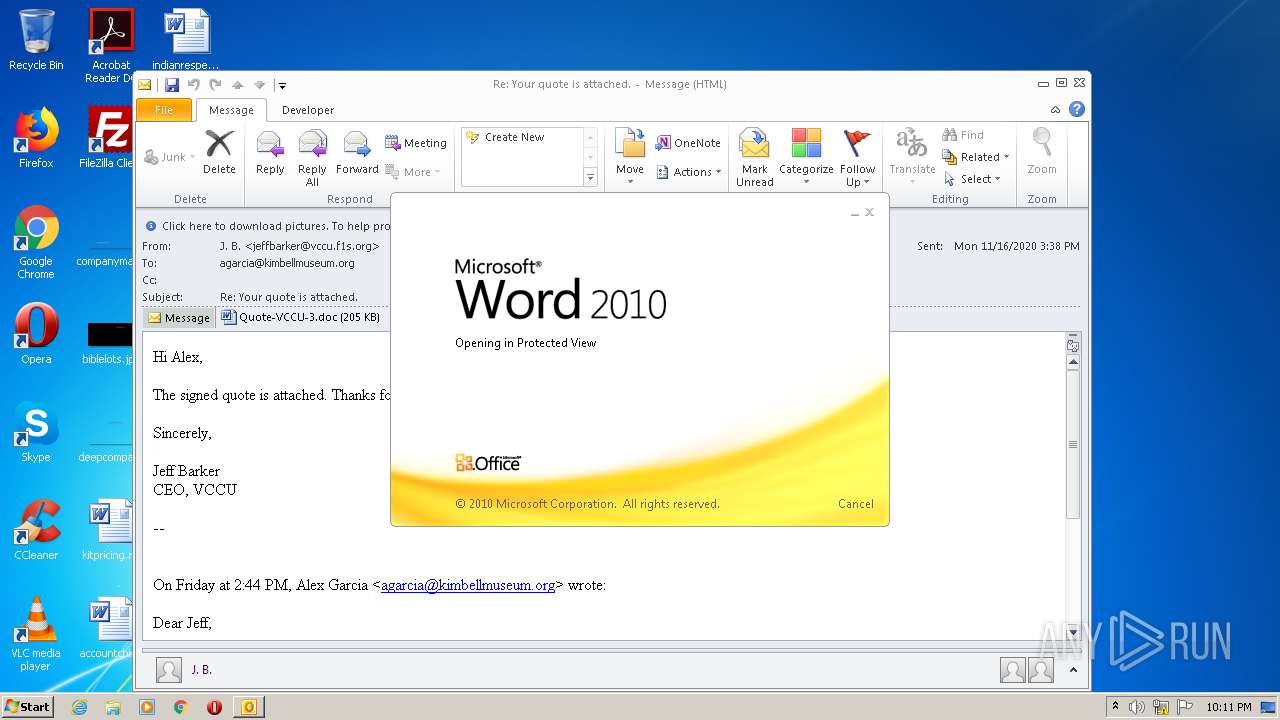Open the Move dropdown

630,157
